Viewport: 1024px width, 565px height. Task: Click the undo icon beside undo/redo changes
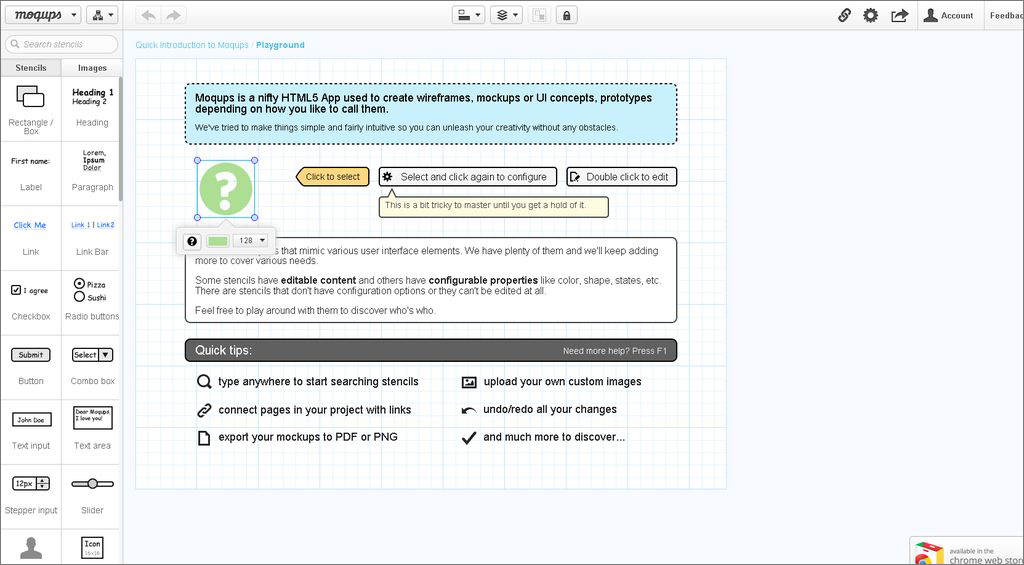[469, 410]
